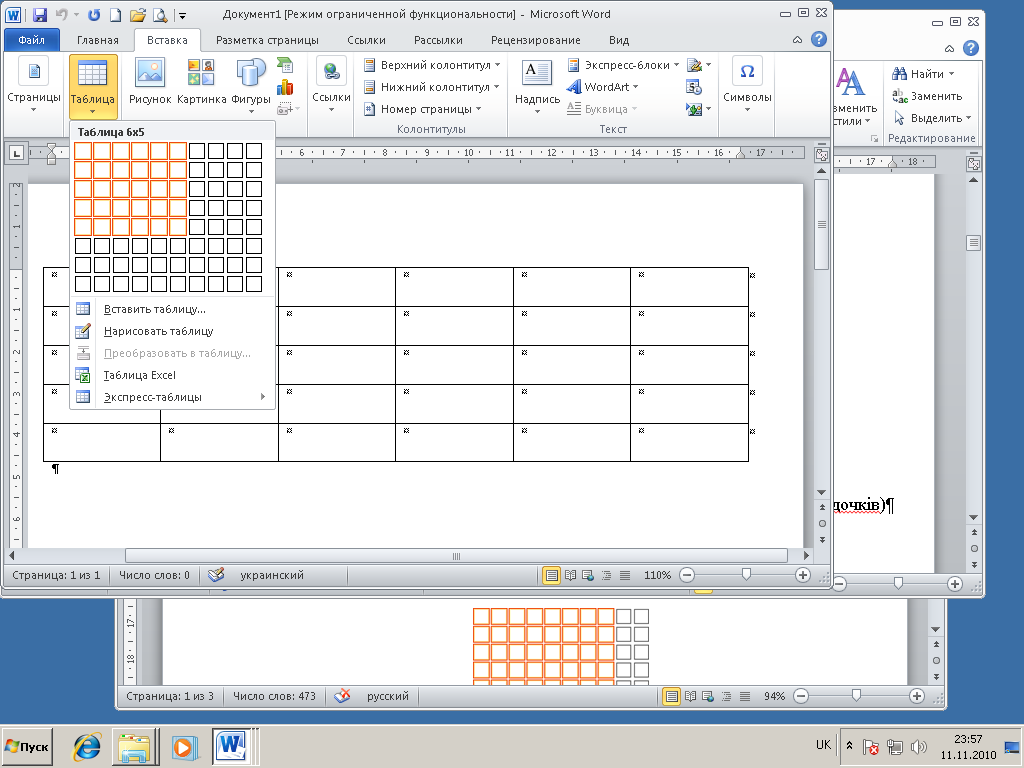Open Нижний колонтитул footer dropdown
The width and height of the screenshot is (1024, 768).
[432, 87]
